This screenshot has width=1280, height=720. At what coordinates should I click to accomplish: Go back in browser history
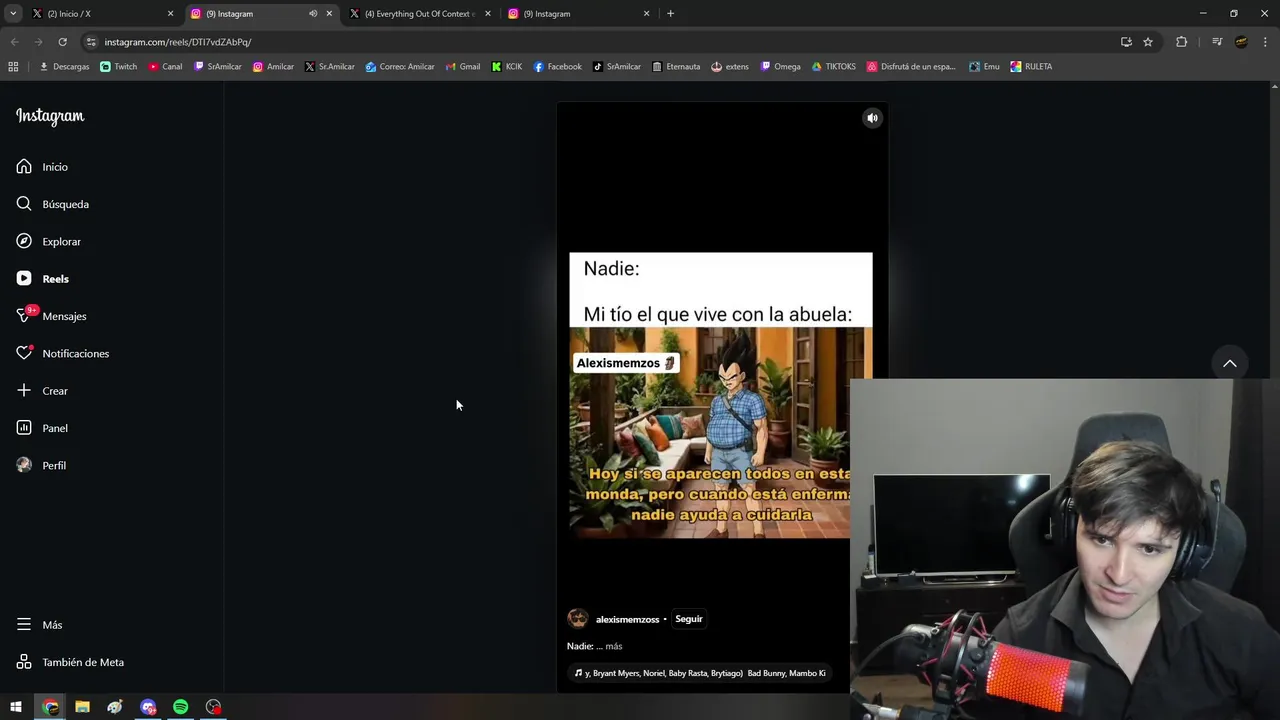[x=14, y=42]
